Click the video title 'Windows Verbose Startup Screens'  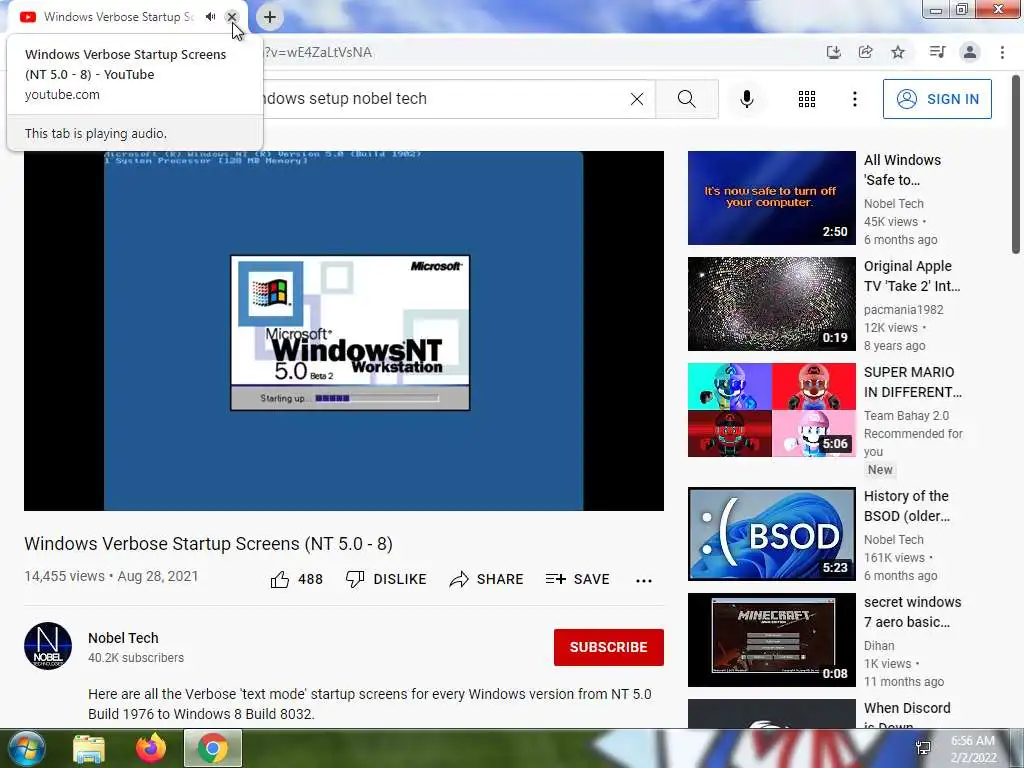pos(208,543)
